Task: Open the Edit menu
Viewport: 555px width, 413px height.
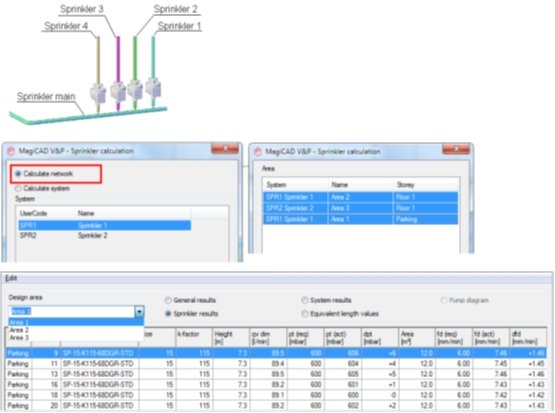Action: point(11,278)
